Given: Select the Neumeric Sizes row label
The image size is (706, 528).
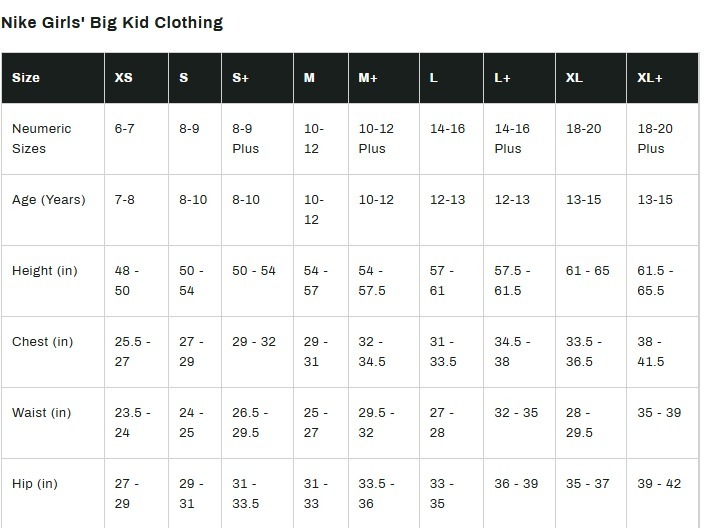Looking at the screenshot, I should click(x=44, y=139).
